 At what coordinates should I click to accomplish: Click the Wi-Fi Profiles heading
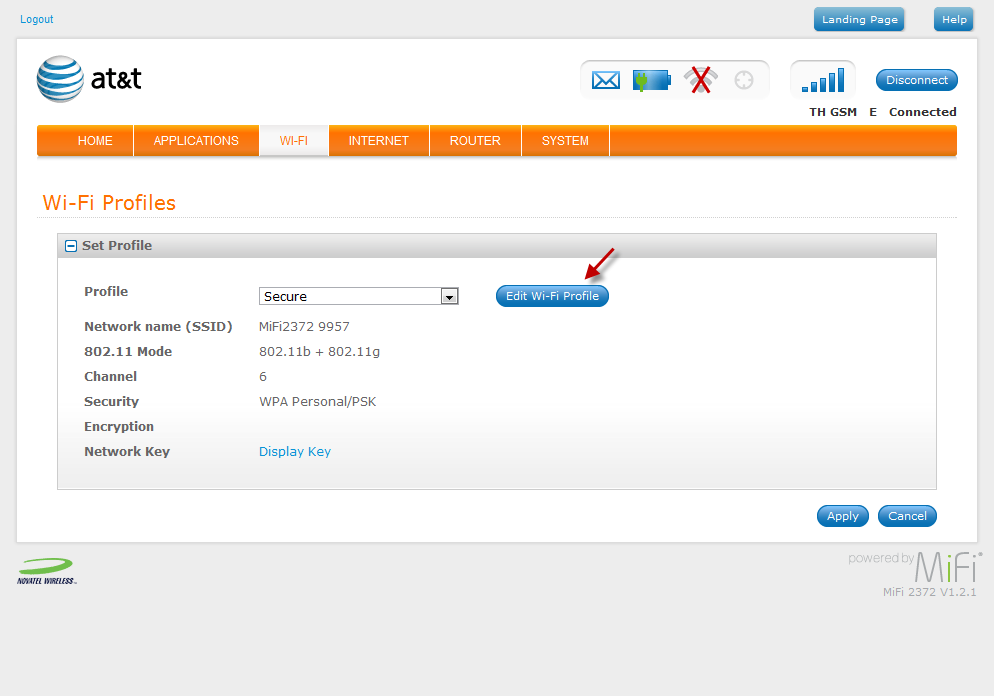pos(109,203)
